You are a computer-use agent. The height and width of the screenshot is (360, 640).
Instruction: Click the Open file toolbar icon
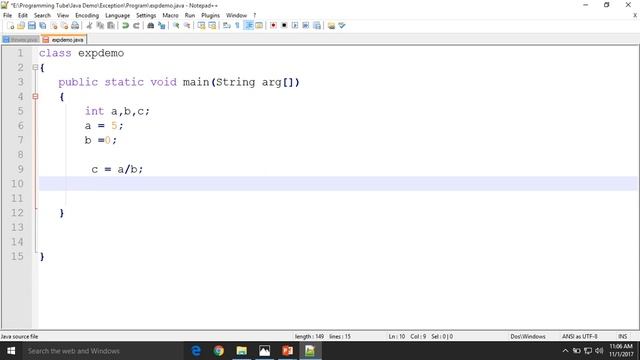point(21,26)
